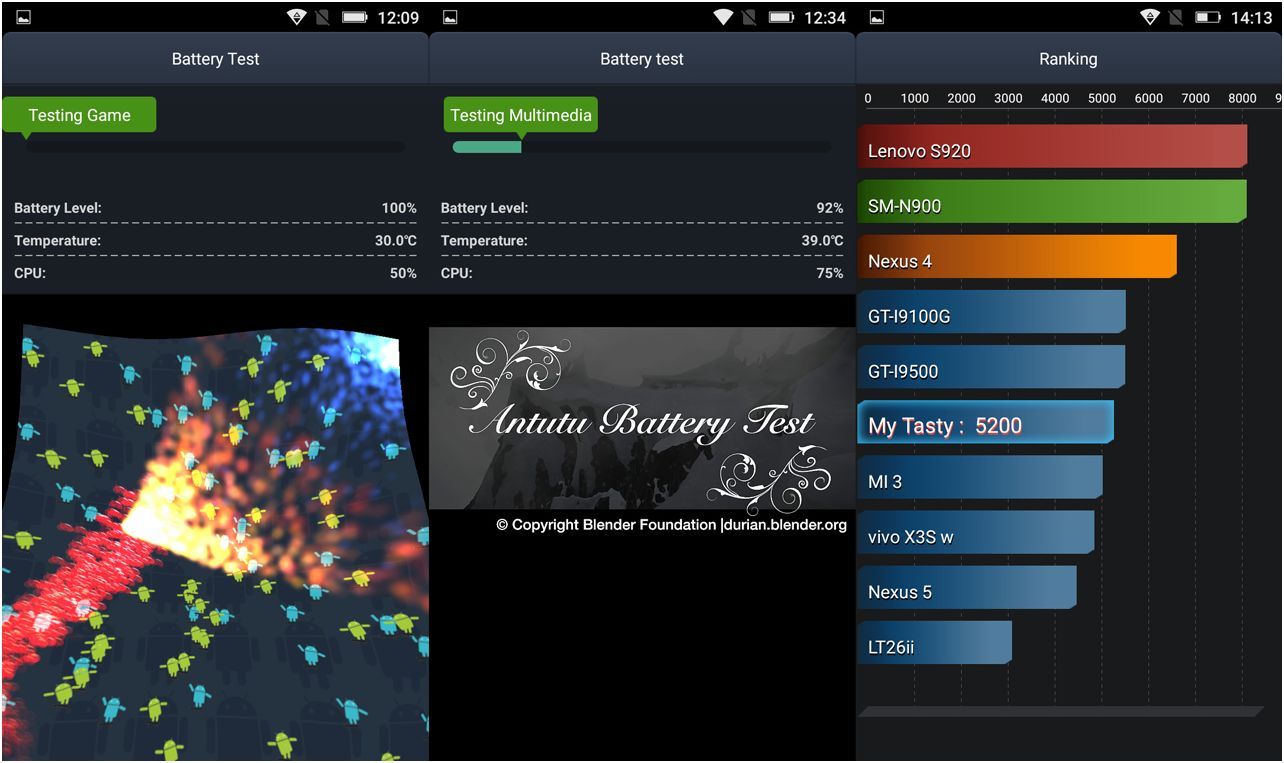Tap the battery icon beside the 12:34 clock

coord(781,17)
